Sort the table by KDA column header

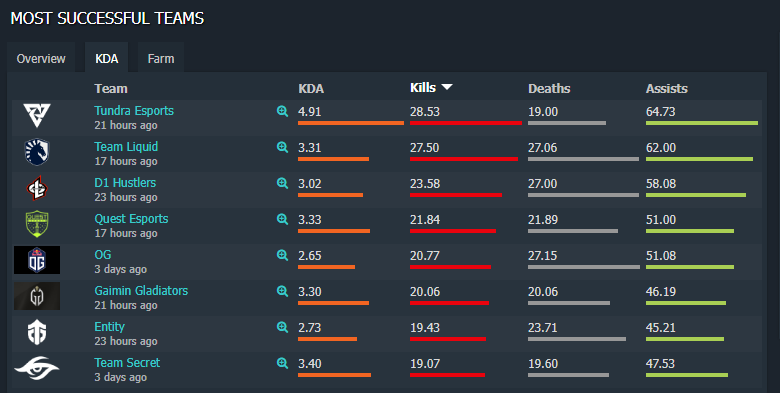point(311,89)
